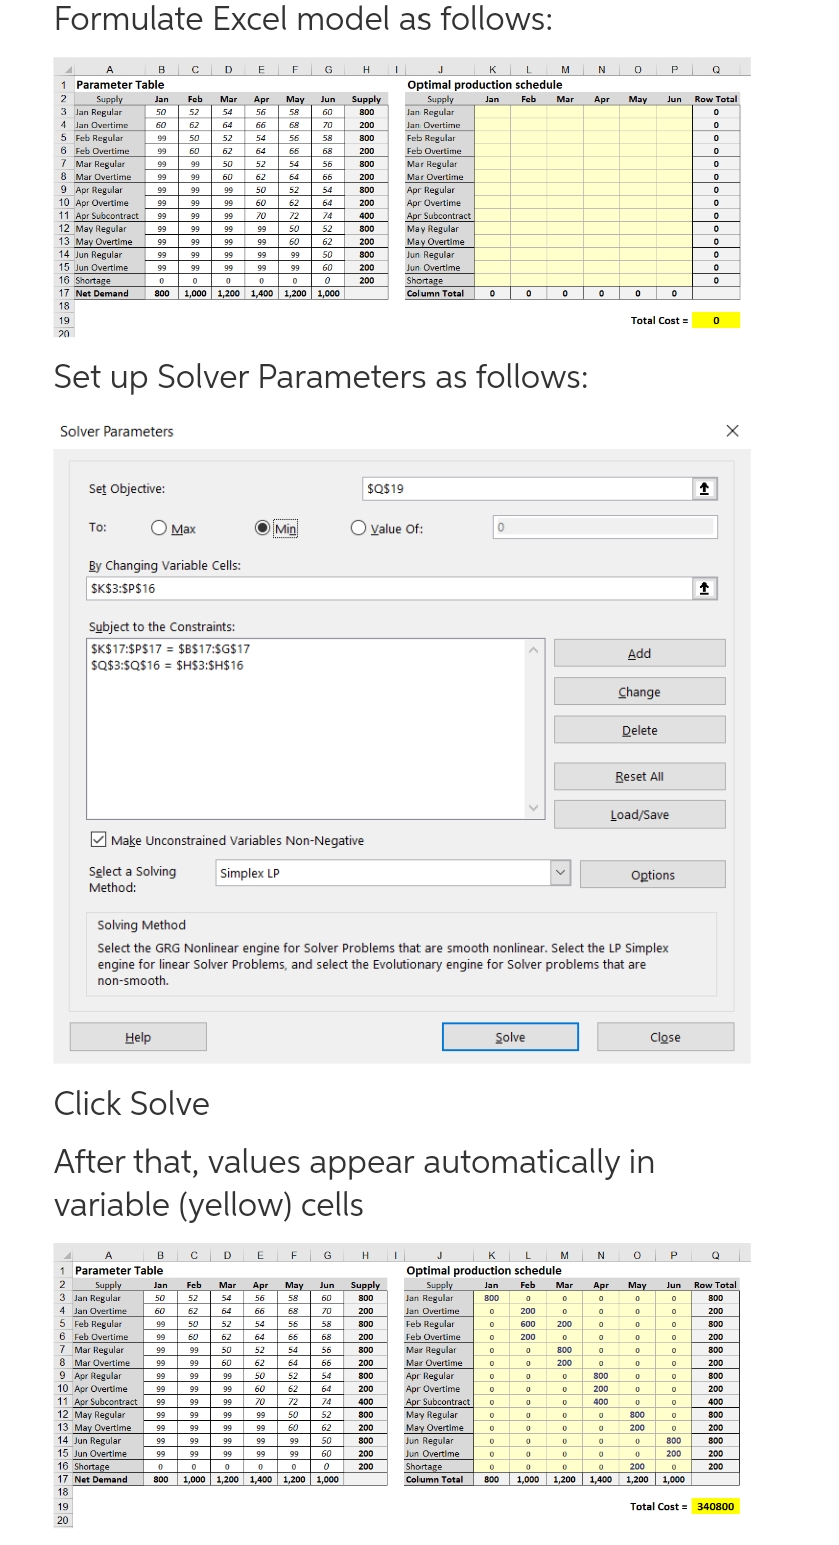The height and width of the screenshot is (1545, 839).
Task: Click the Changing Variable Cells range selector arrow
Action: tap(705, 588)
